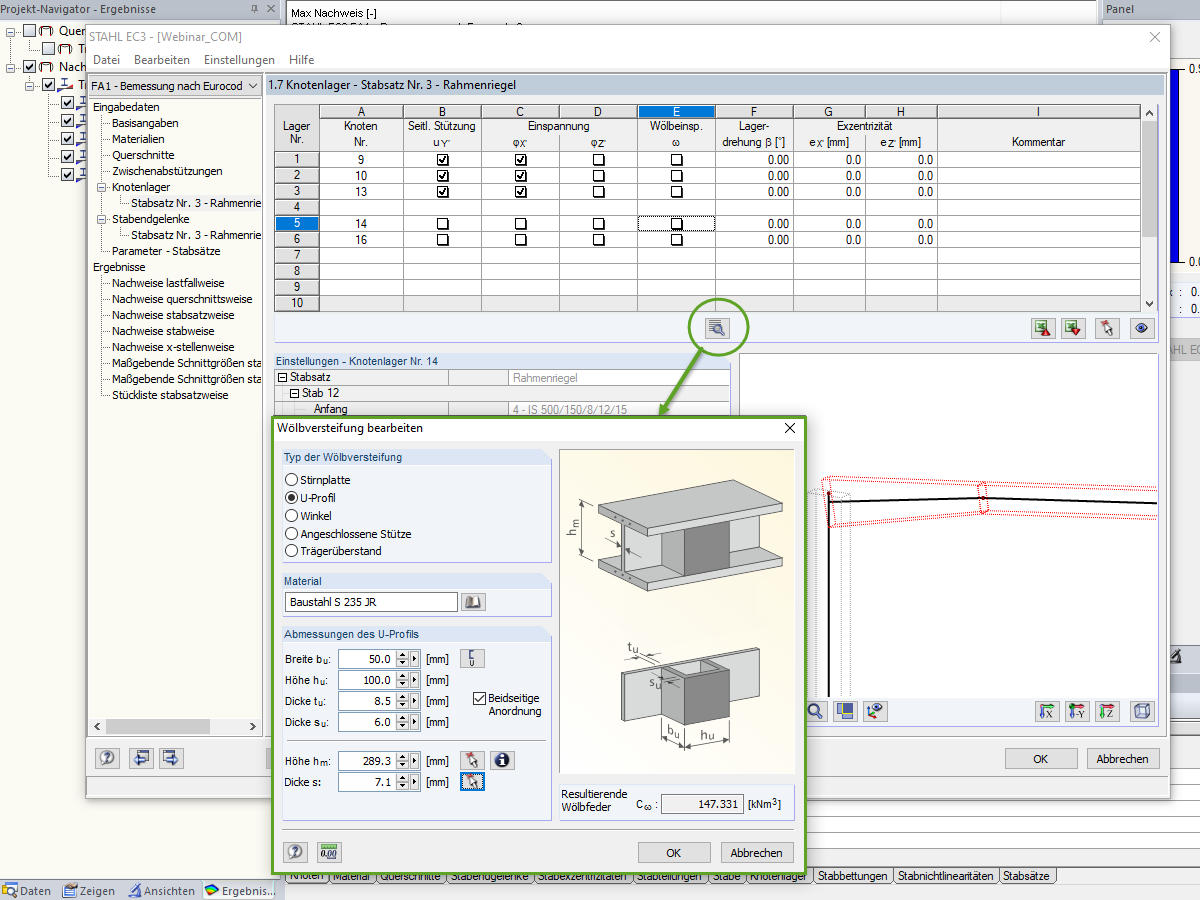Click Dicke su value field
1200x900 pixels.
[x=367, y=722]
